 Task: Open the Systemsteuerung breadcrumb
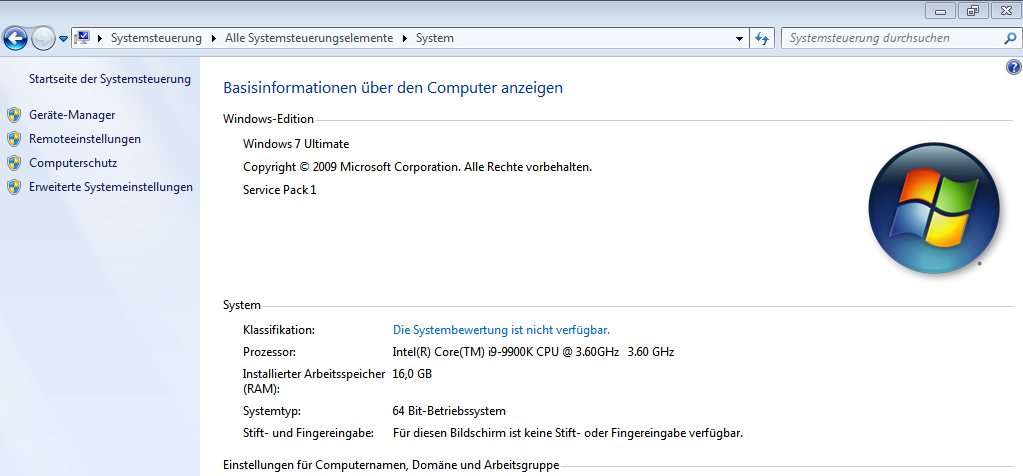coord(156,38)
